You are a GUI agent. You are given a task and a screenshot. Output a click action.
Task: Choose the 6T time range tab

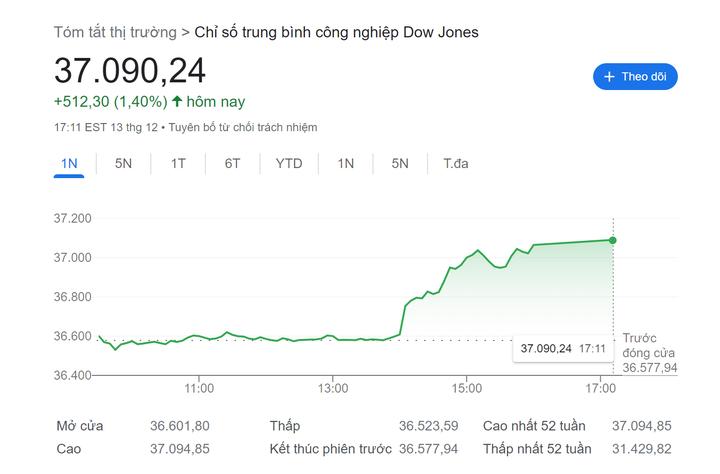[x=231, y=163]
